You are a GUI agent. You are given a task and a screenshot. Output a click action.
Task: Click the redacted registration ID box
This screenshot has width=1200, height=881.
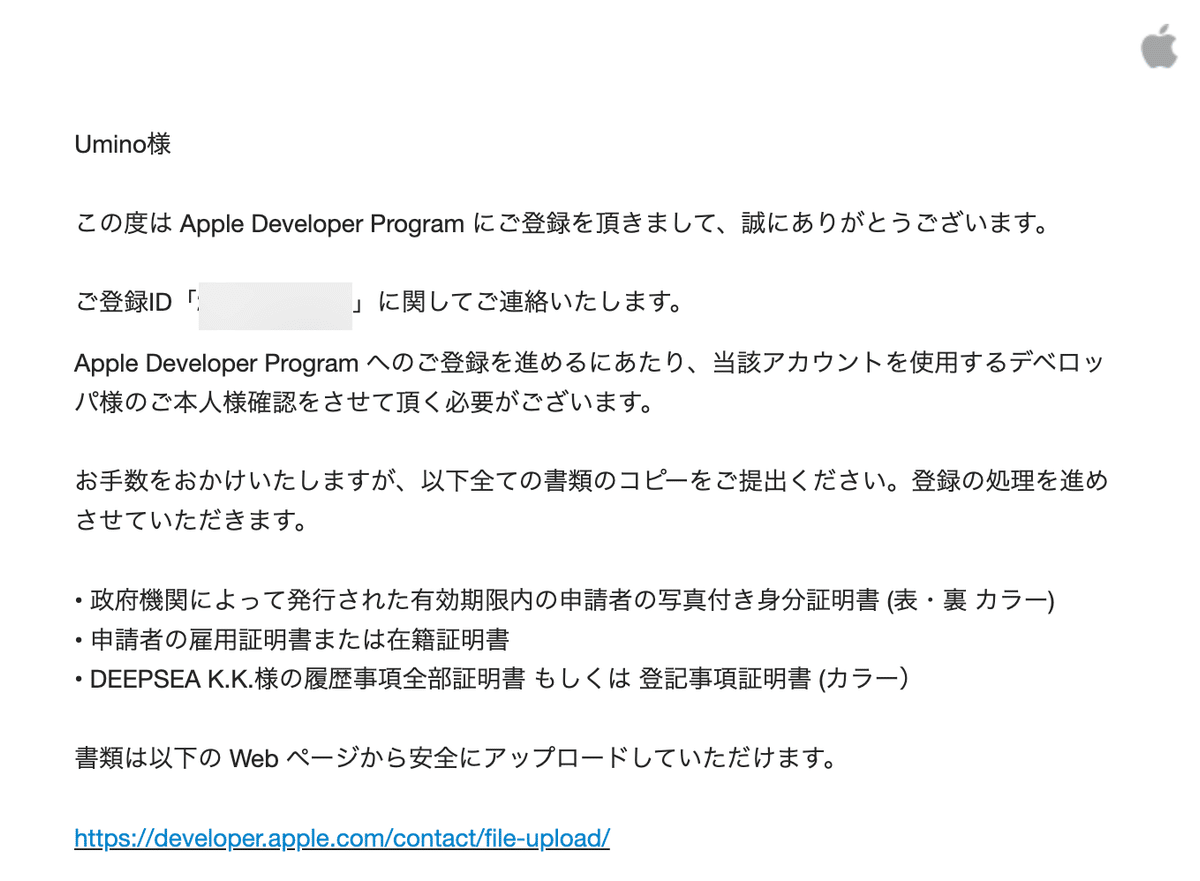tap(275, 306)
